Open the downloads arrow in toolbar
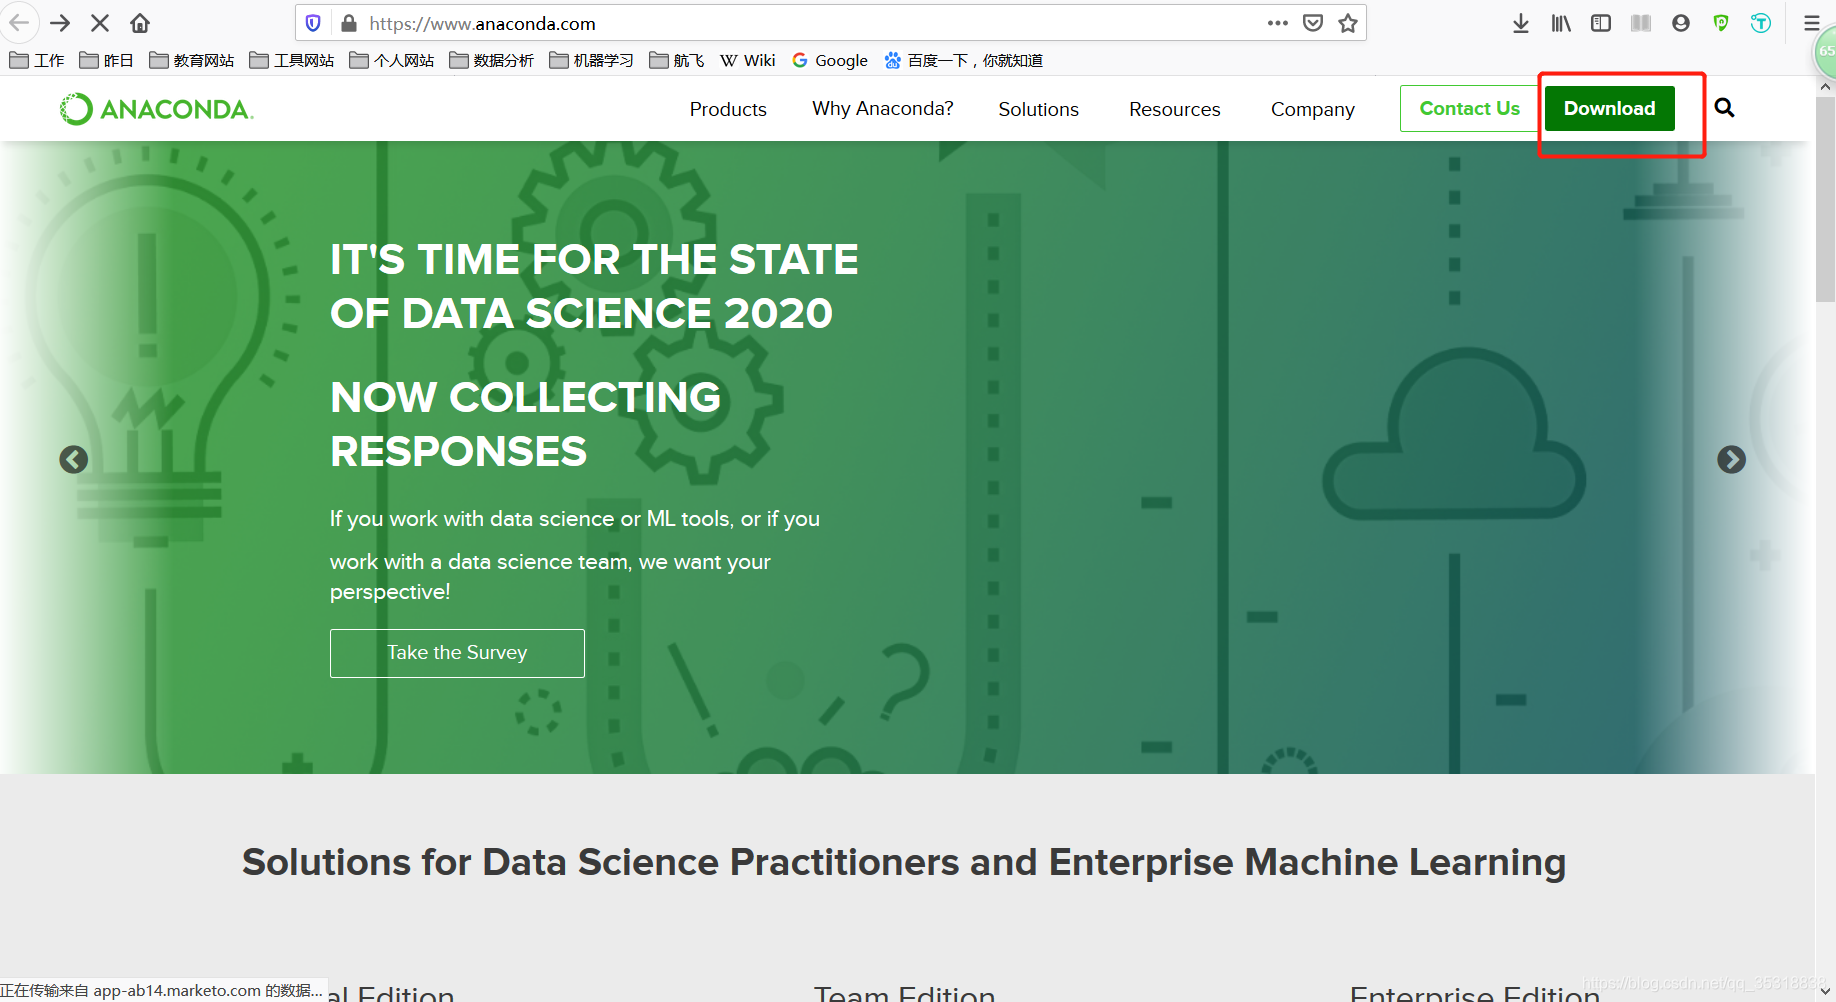Image resolution: width=1836 pixels, height=1002 pixels. point(1520,23)
